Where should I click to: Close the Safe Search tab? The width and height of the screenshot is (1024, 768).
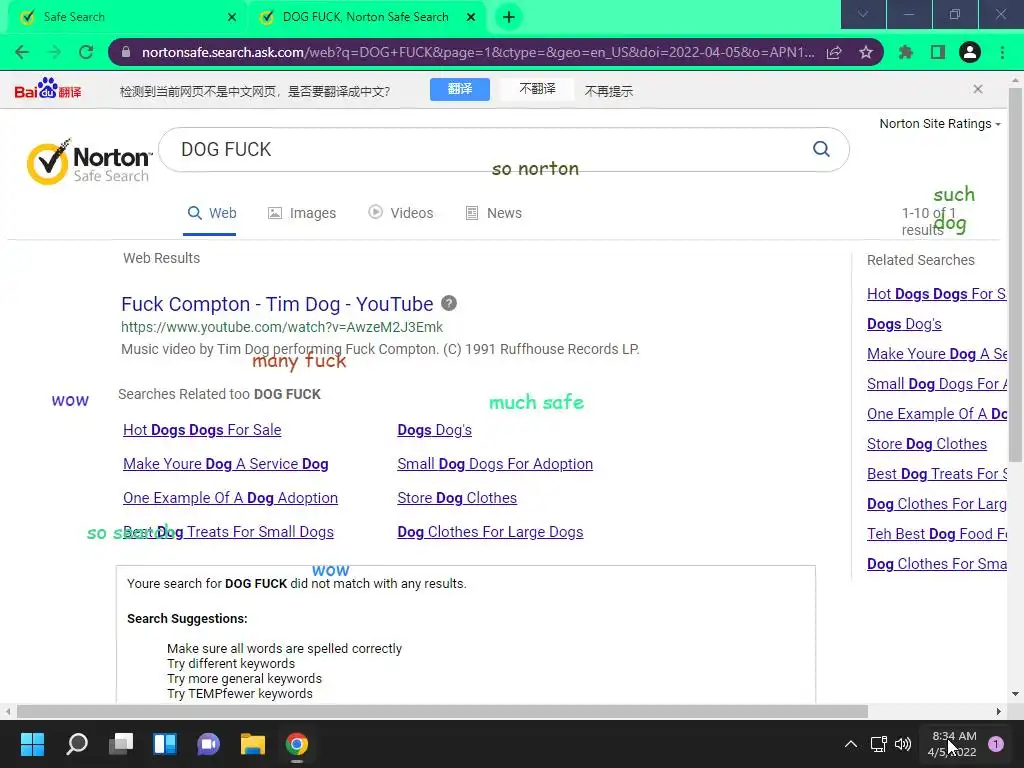tap(232, 17)
